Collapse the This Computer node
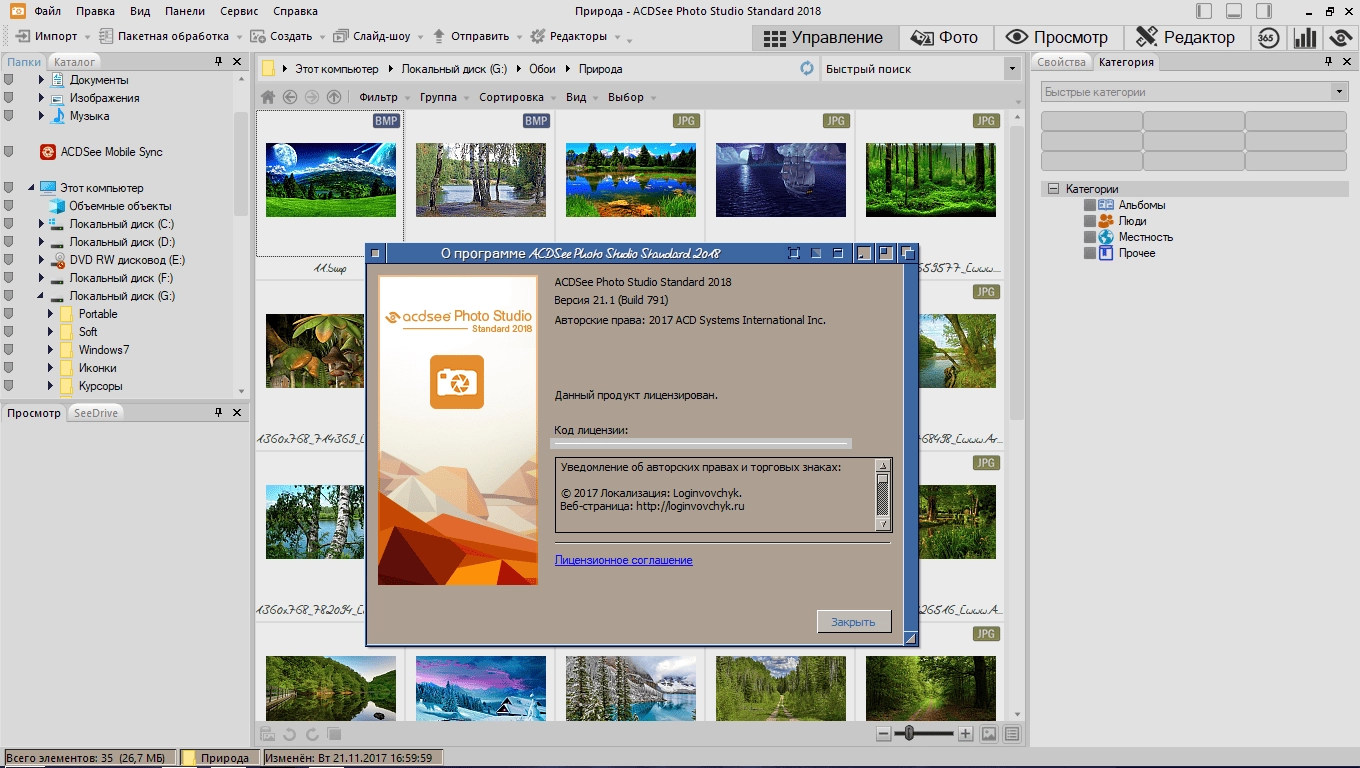Image resolution: width=1360 pixels, height=768 pixels. coord(31,188)
